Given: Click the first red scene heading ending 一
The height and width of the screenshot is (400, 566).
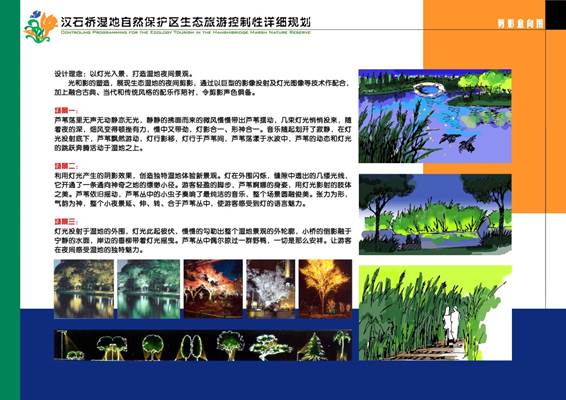Looking at the screenshot, I should (66, 110).
